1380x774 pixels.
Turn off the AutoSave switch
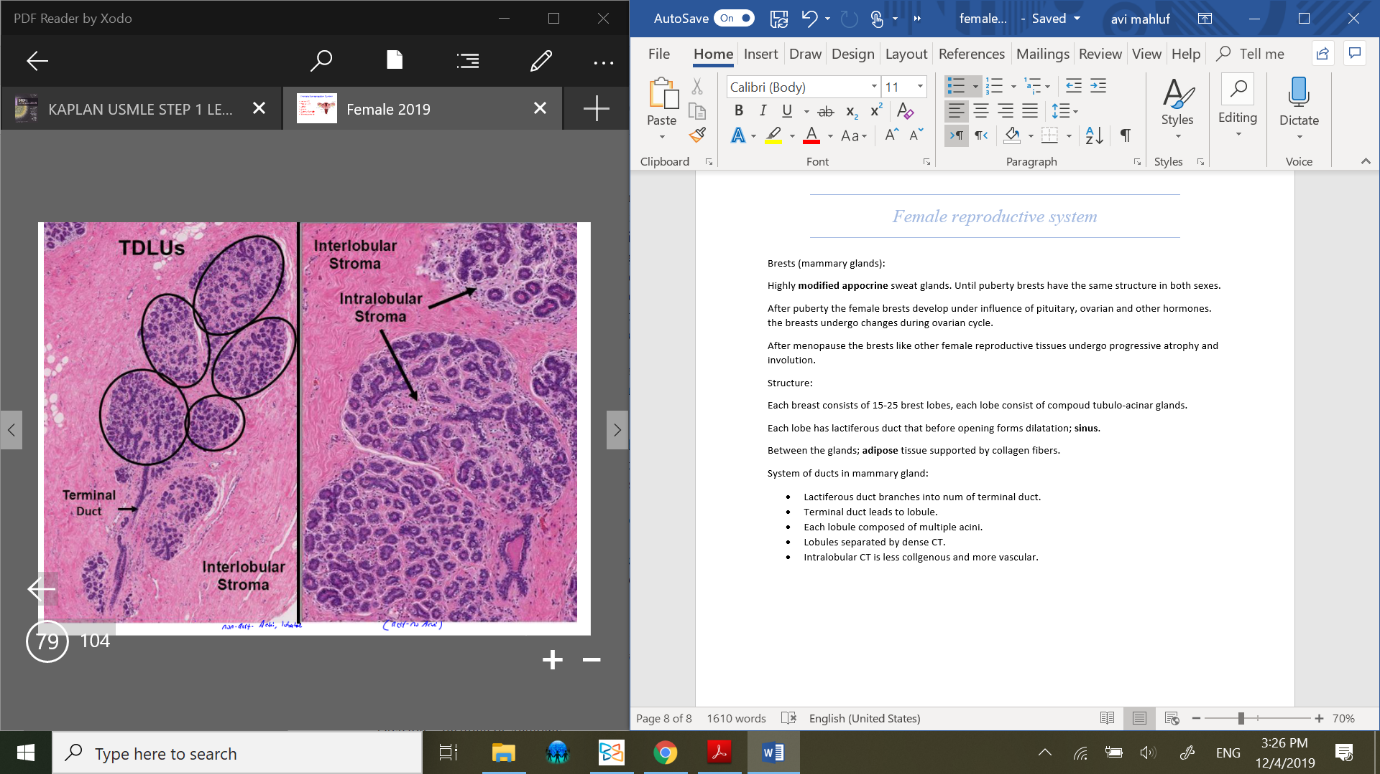tap(734, 18)
